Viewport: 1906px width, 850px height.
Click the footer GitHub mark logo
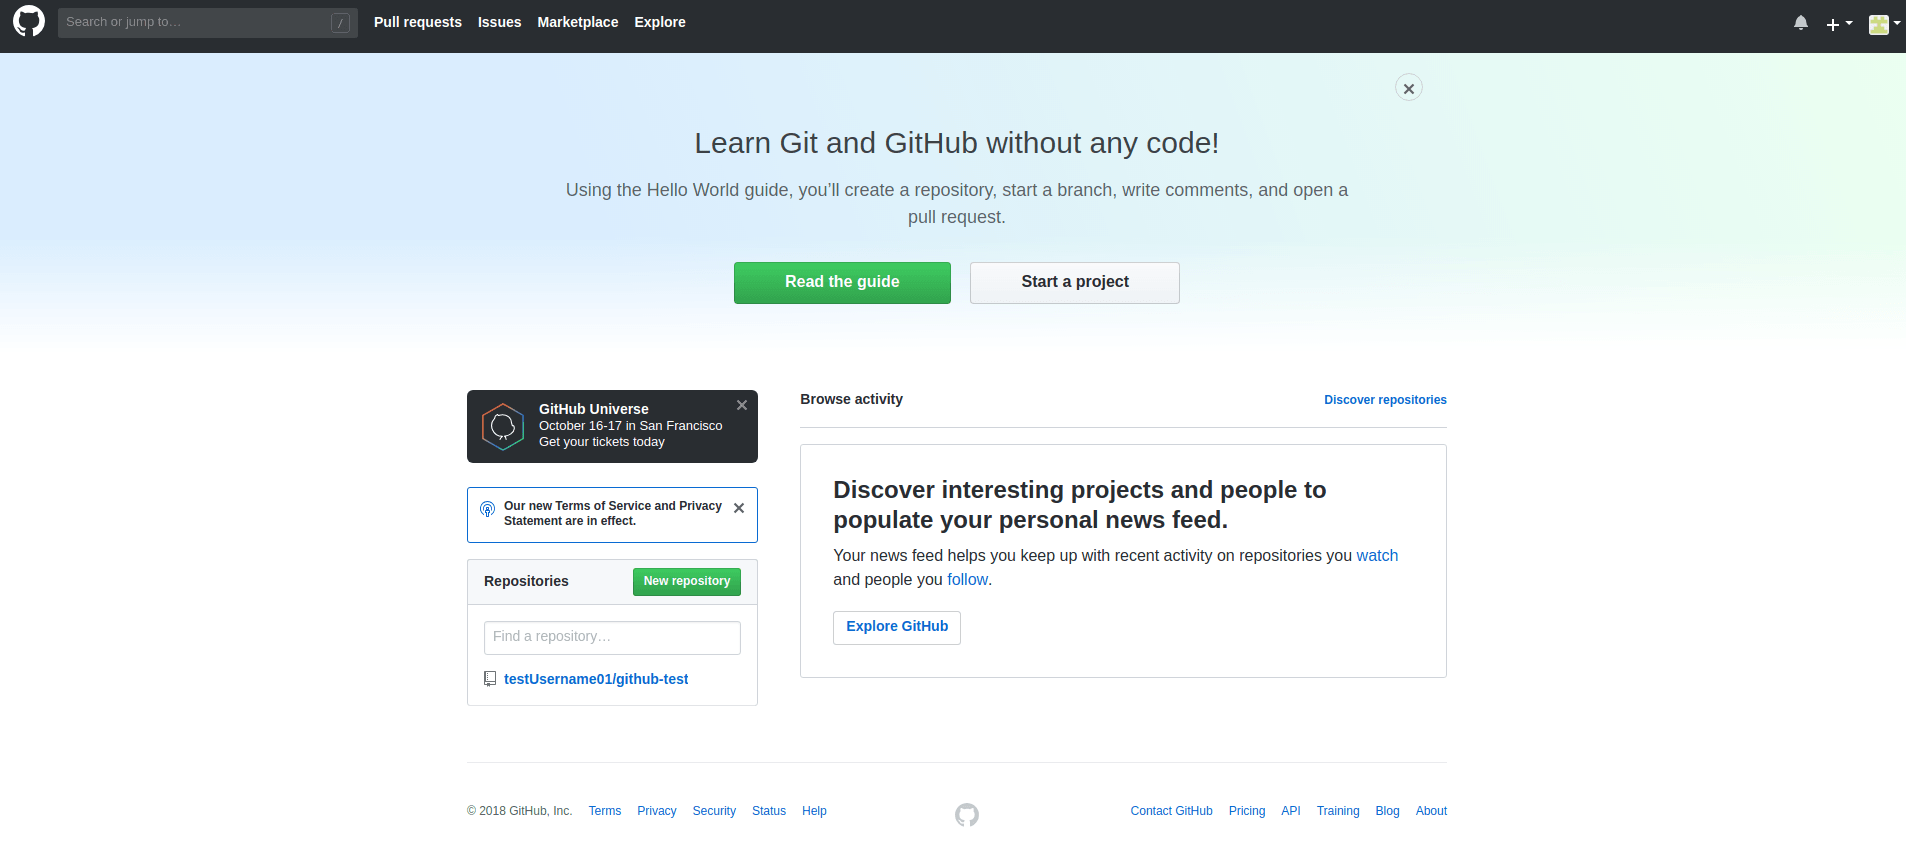coord(967,815)
